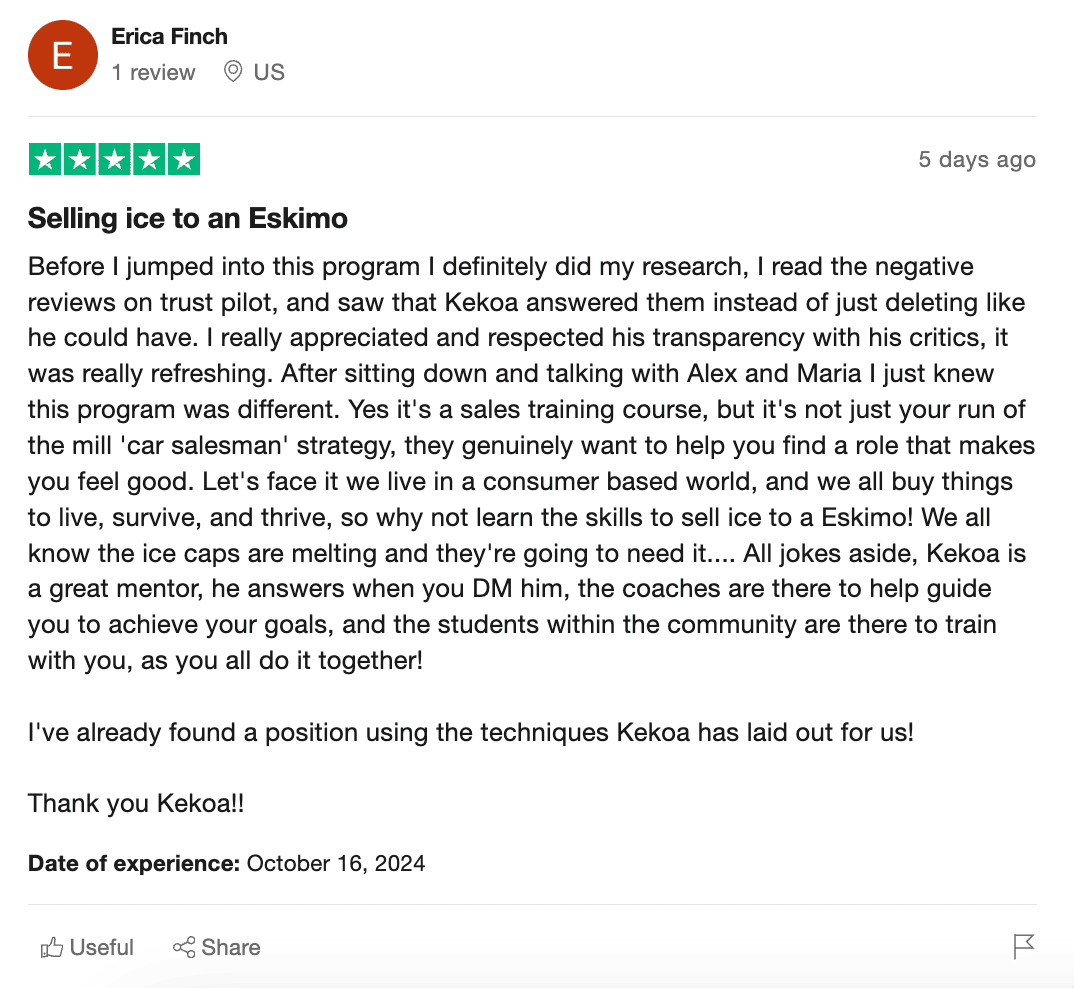Click the '1 review' count text
The image size is (1074, 988).
(153, 73)
